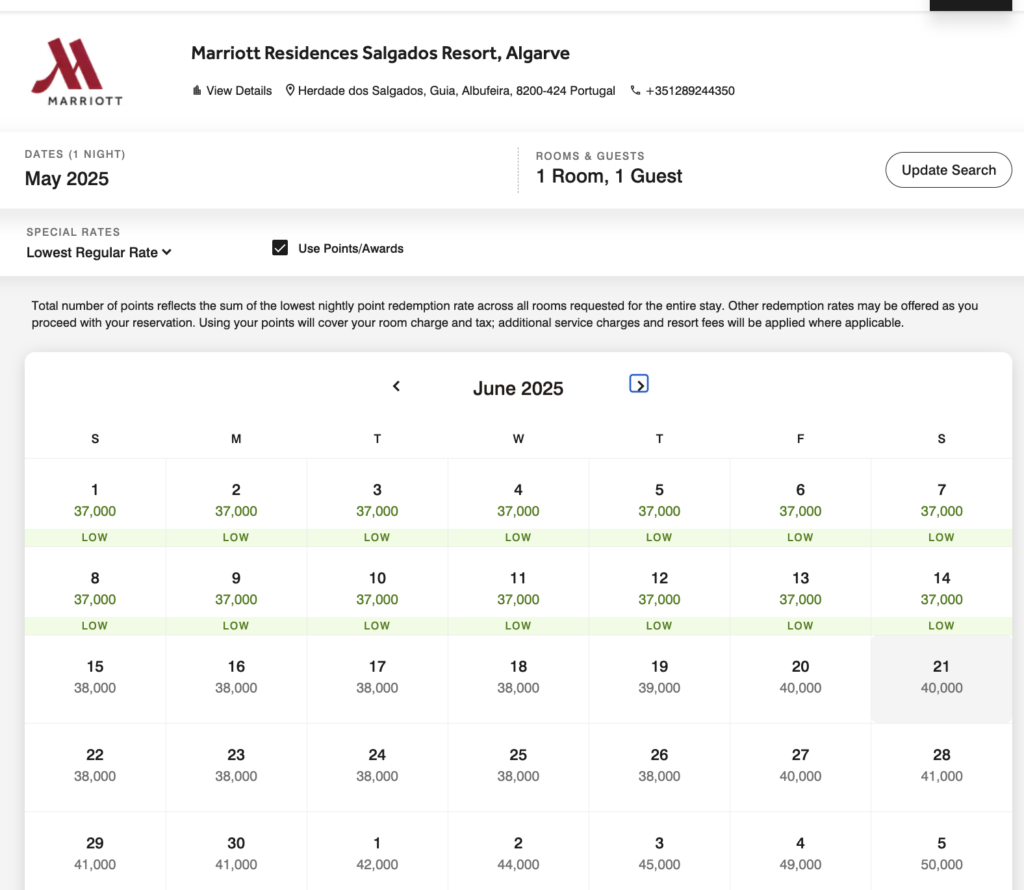This screenshot has width=1024, height=890.
Task: Select June 3 on the calendar
Action: tap(377, 503)
